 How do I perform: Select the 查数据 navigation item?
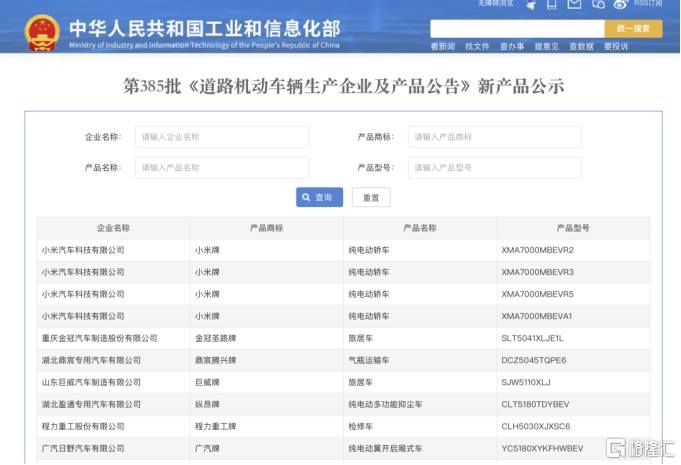[x=581, y=47]
